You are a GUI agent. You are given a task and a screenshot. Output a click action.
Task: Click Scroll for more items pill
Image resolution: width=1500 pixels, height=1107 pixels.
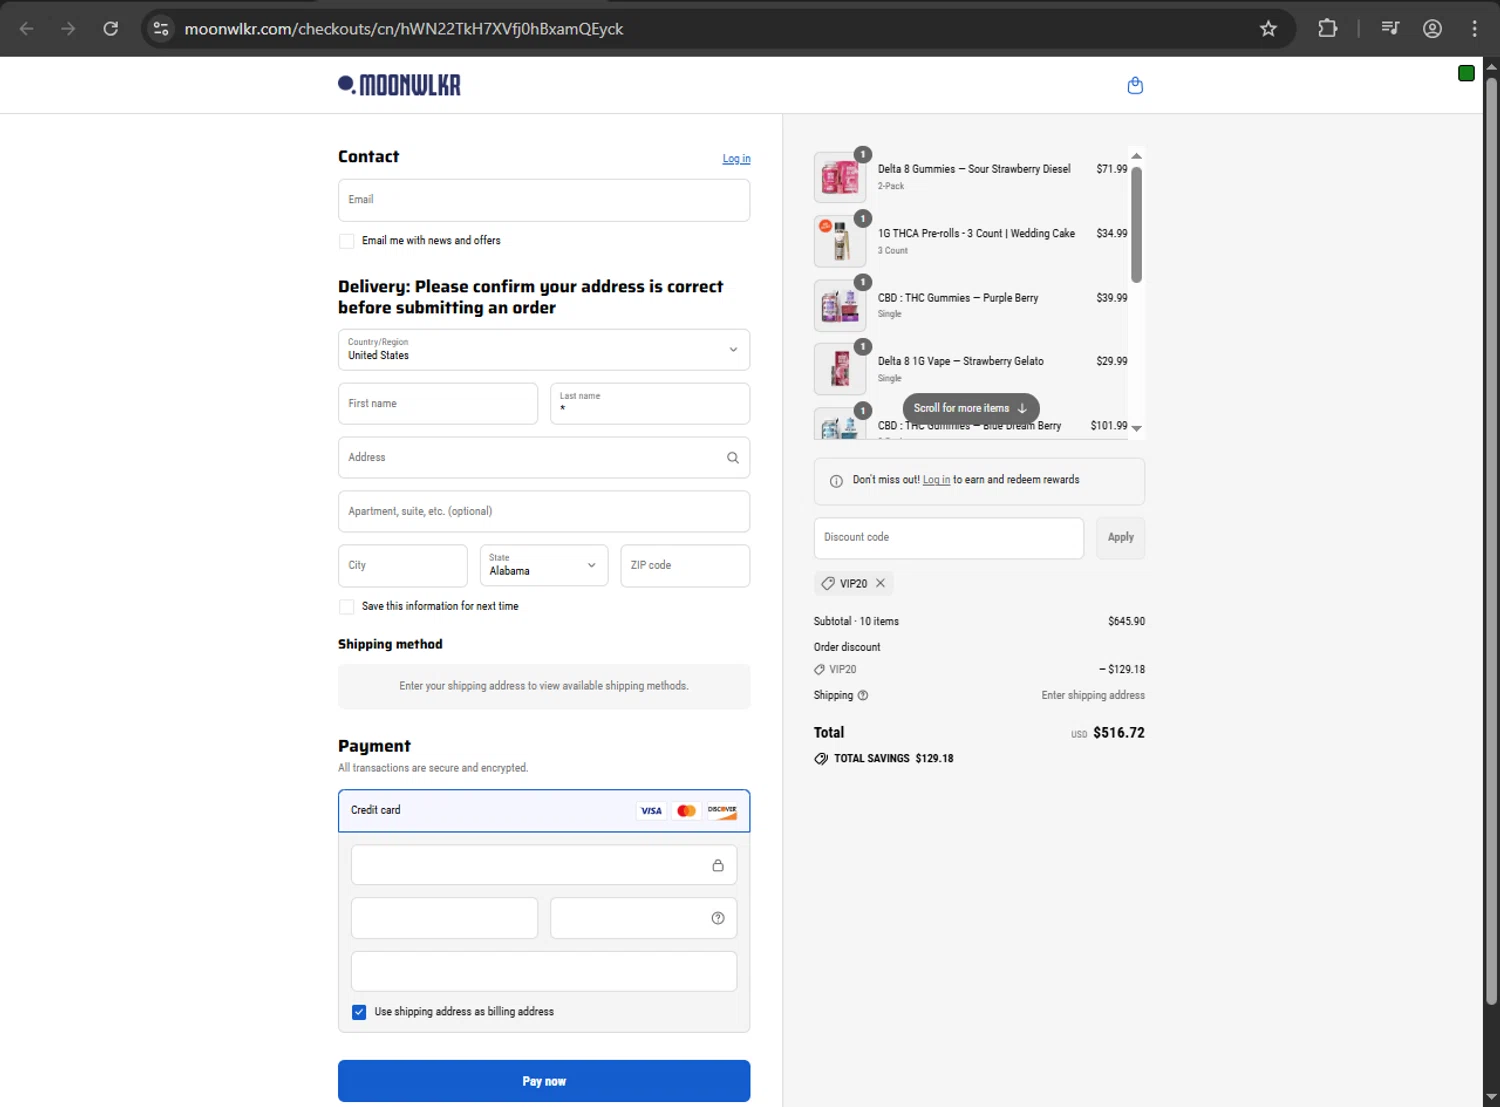coord(971,408)
